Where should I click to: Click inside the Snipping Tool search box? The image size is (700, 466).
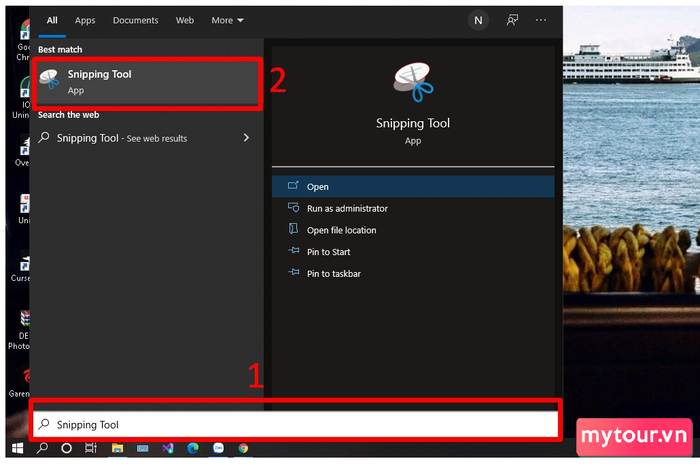click(x=295, y=424)
